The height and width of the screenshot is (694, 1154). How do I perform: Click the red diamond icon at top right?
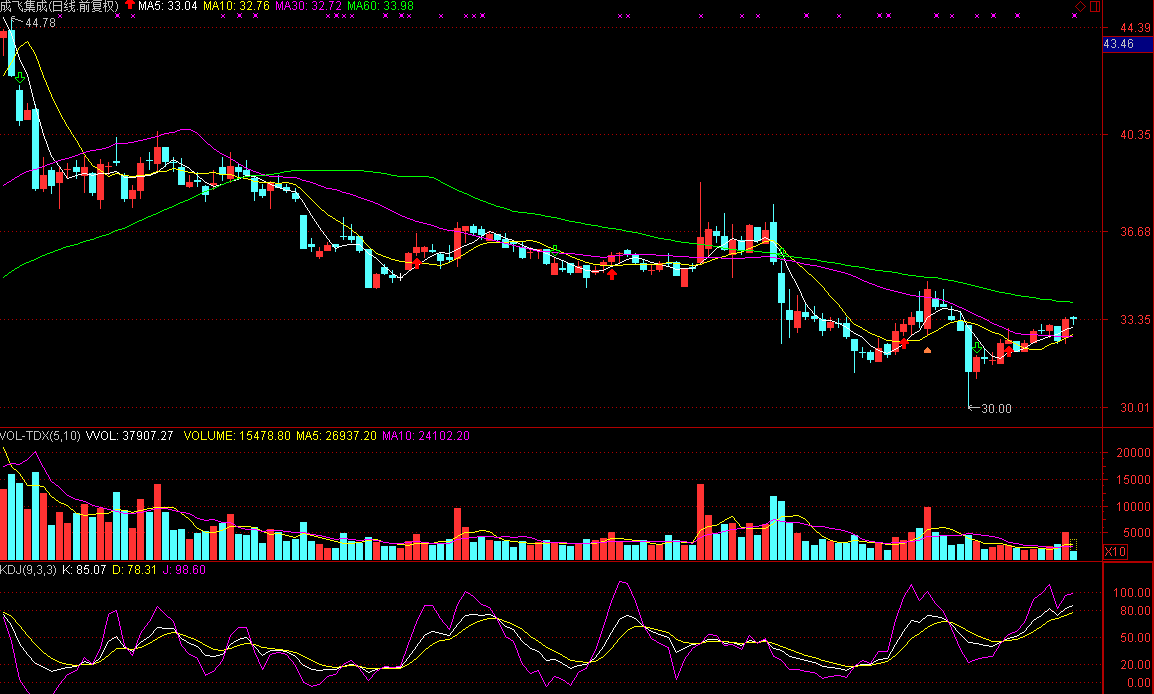pyautogui.click(x=1080, y=6)
